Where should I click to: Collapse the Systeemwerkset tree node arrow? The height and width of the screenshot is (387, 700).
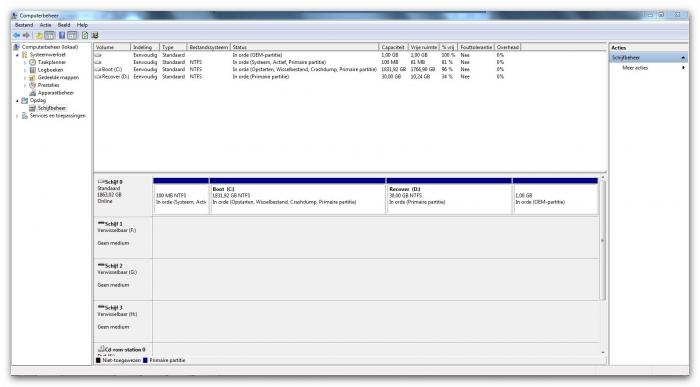point(18,55)
